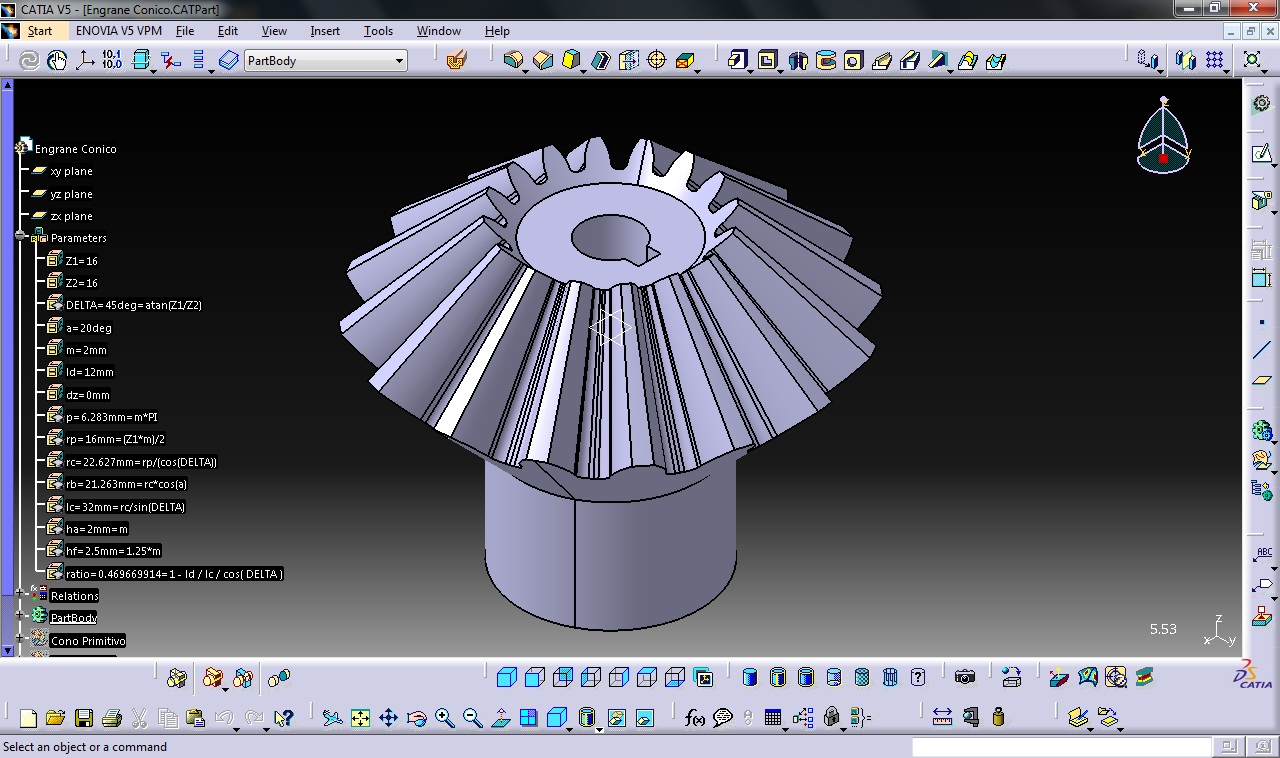
Task: Click the Mirror tool icon
Action: (1185, 61)
